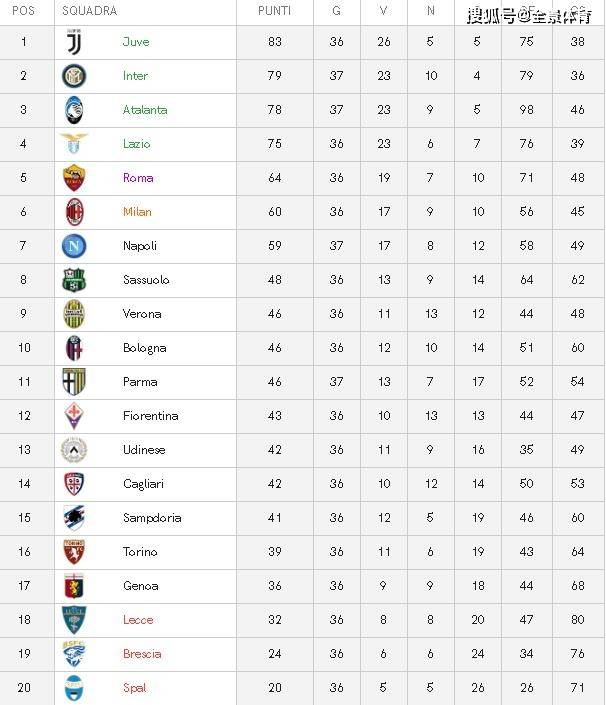Click the V wins column header
This screenshot has height=705, width=606.
tap(383, 11)
